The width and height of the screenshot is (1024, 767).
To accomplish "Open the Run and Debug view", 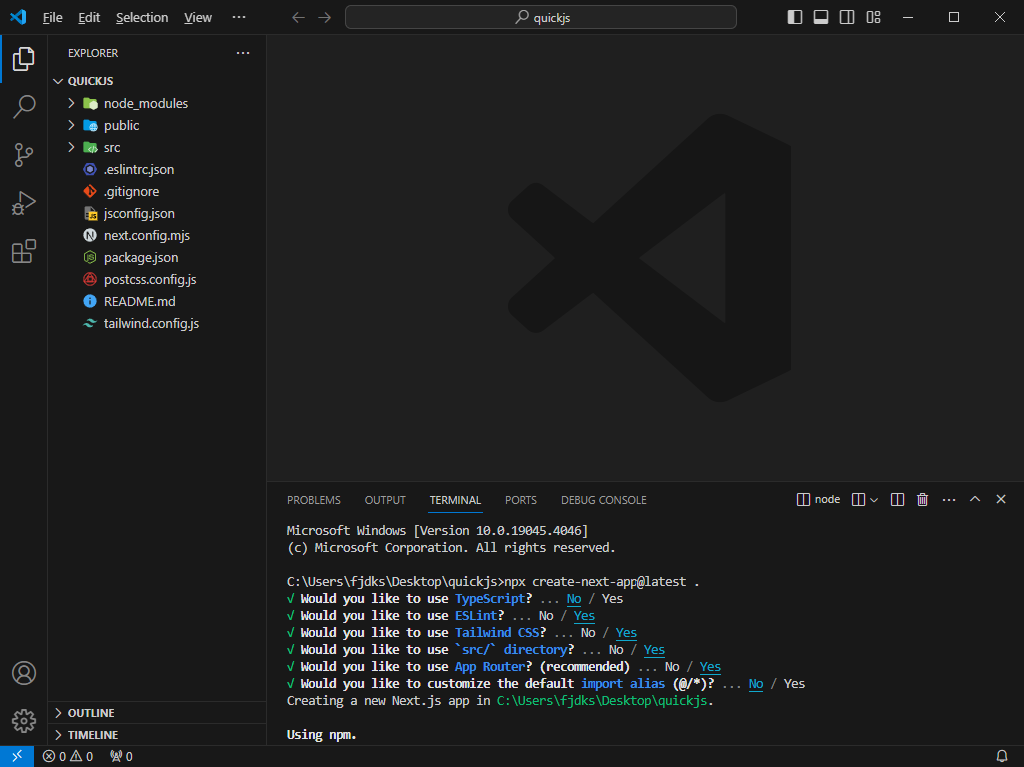I will pos(24,203).
